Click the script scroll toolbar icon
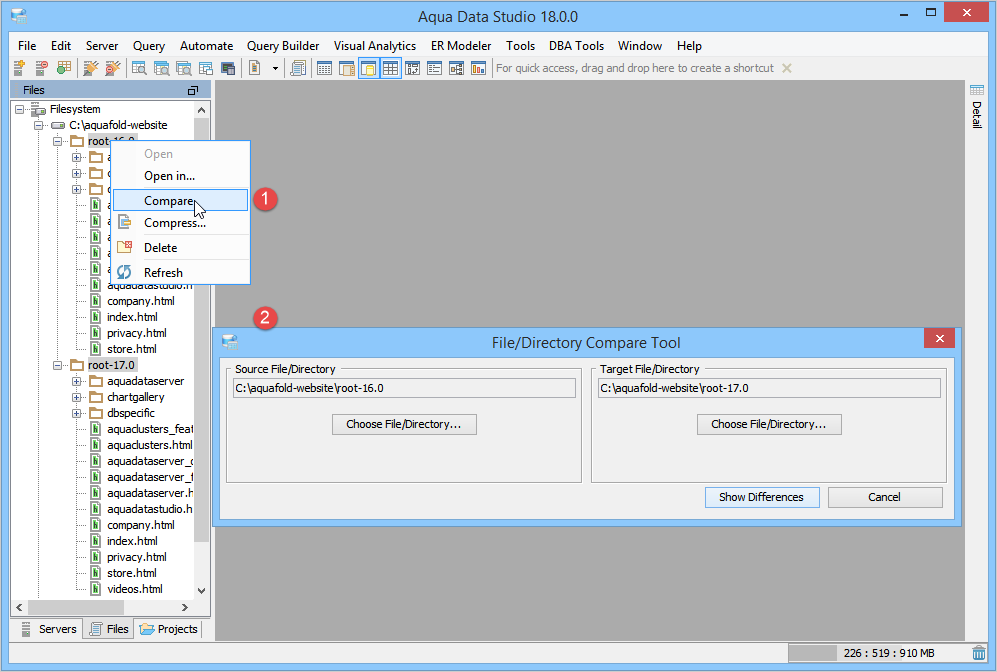Screen dimensions: 997x672 (298, 68)
